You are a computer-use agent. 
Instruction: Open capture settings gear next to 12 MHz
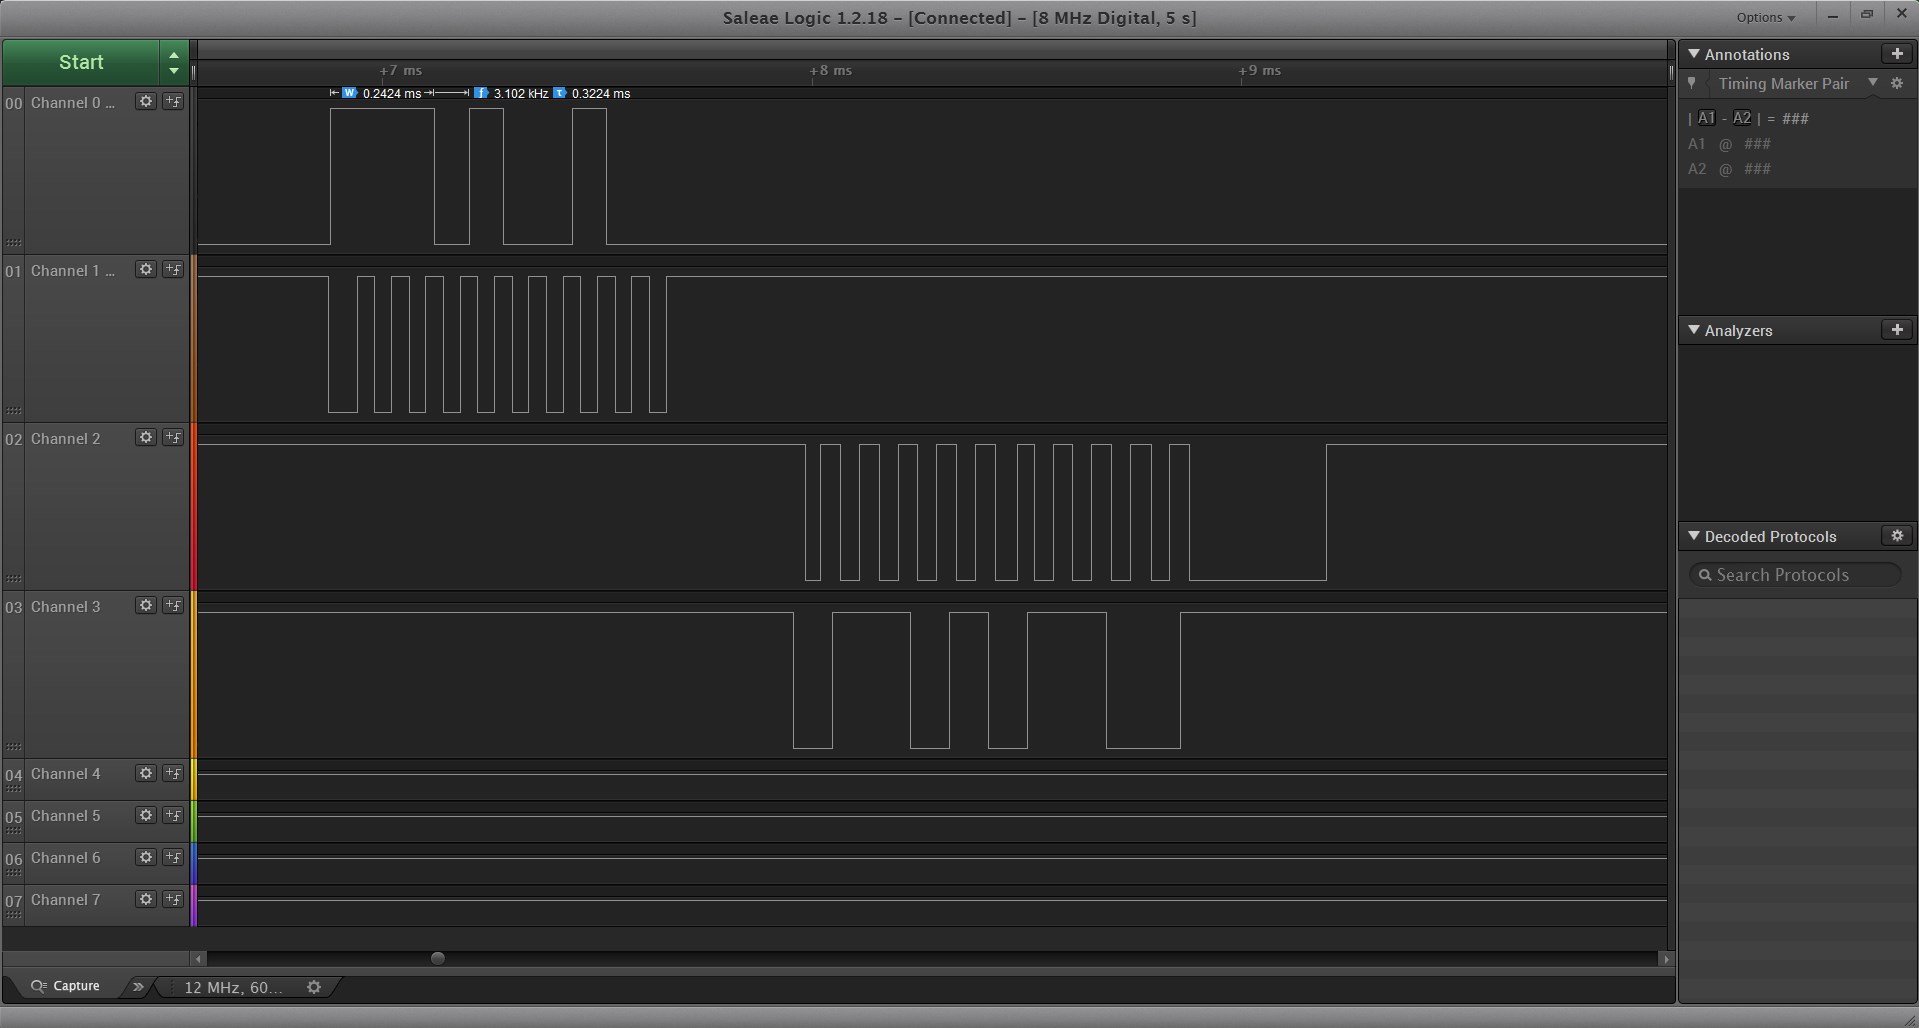click(314, 987)
